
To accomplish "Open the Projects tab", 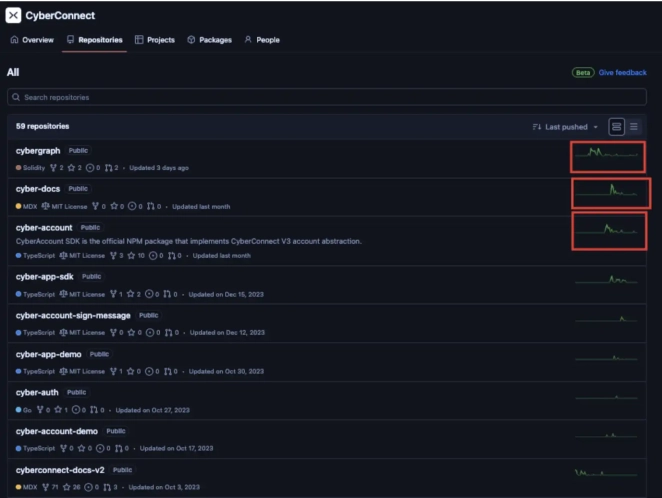I will tap(154, 40).
